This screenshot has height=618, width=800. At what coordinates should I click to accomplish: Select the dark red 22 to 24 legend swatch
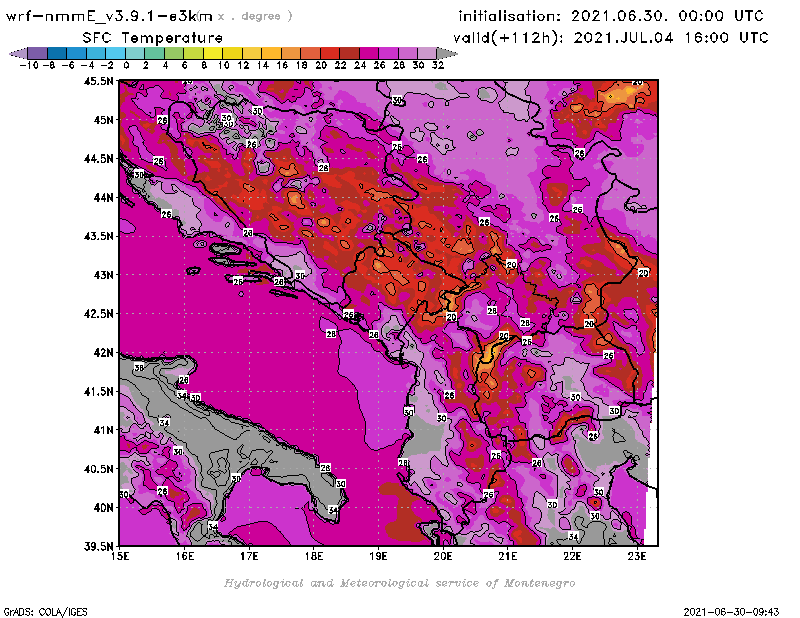pos(349,53)
